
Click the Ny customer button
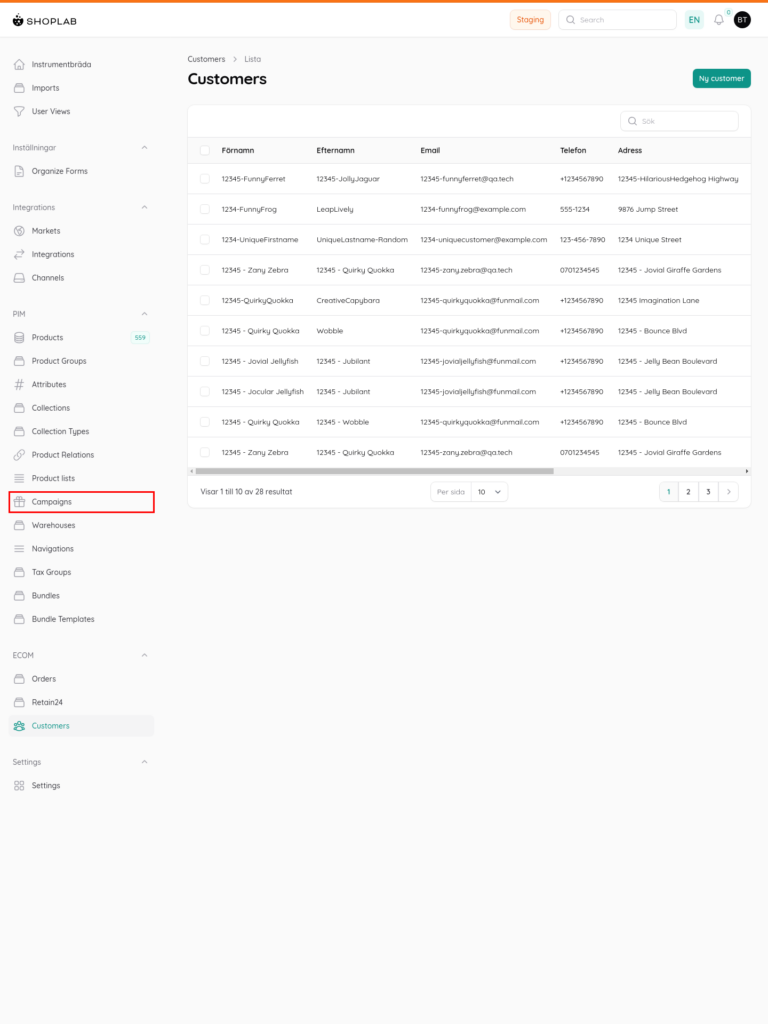click(721, 78)
